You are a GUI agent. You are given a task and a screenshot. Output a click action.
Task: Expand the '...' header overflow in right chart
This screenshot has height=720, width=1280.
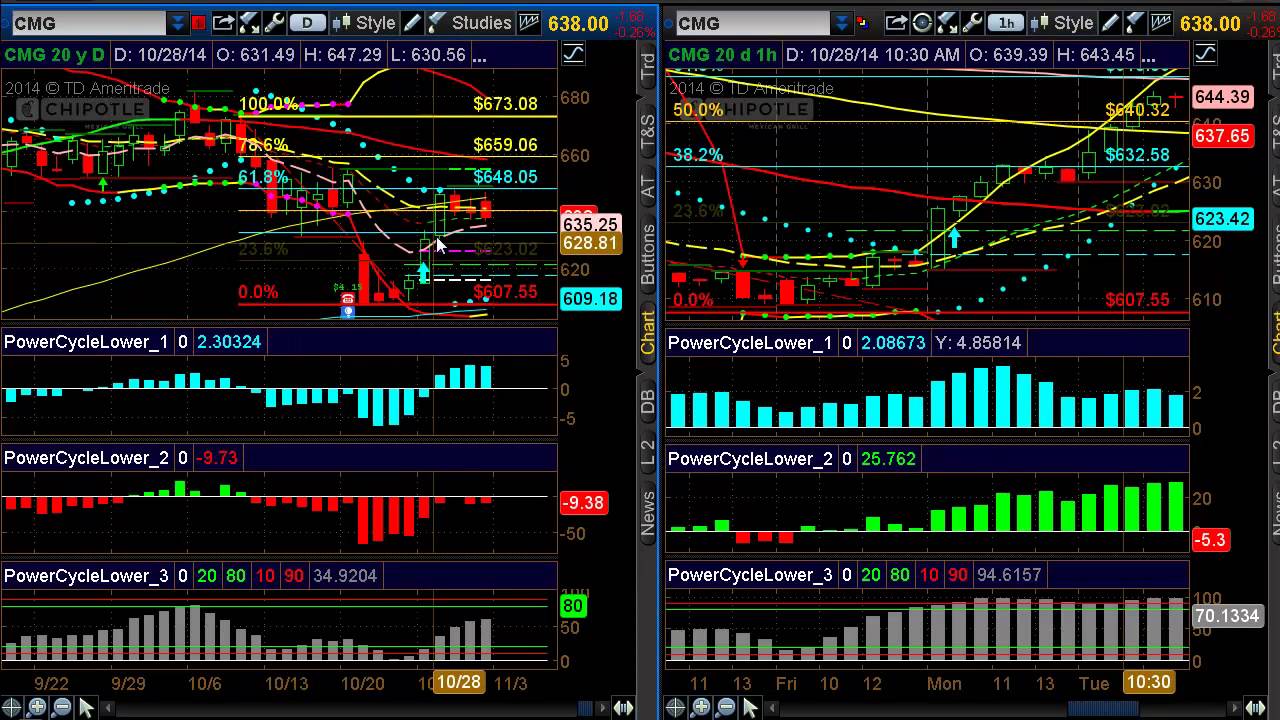point(1148,56)
